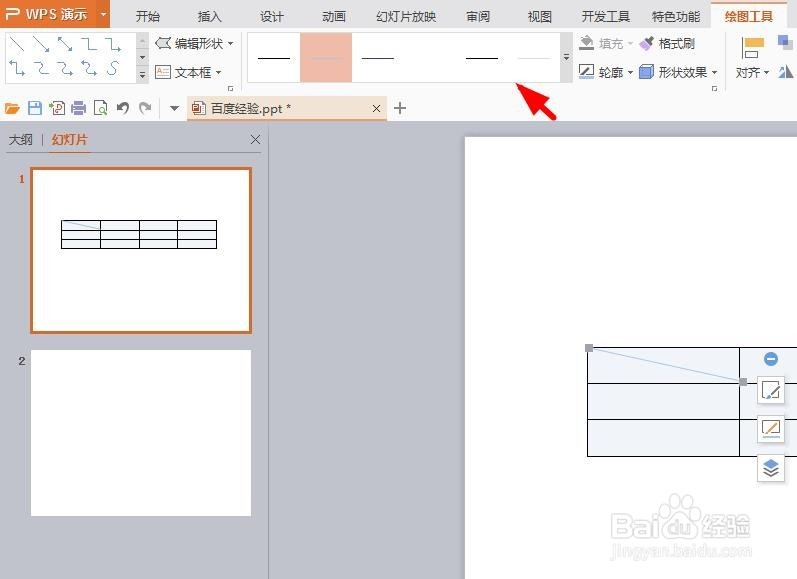Viewport: 797px width, 579px height.
Task: Select the third dark line style
Action: [x=378, y=57]
